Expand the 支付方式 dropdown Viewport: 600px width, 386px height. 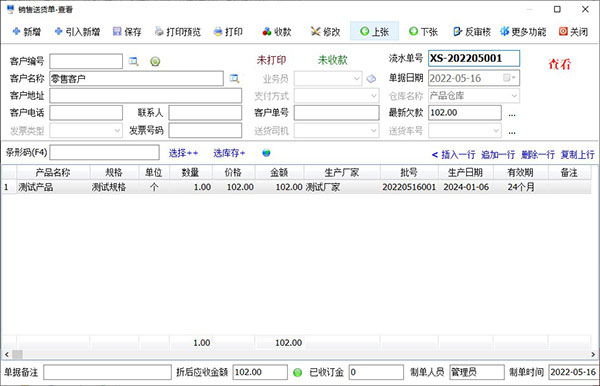[x=374, y=96]
